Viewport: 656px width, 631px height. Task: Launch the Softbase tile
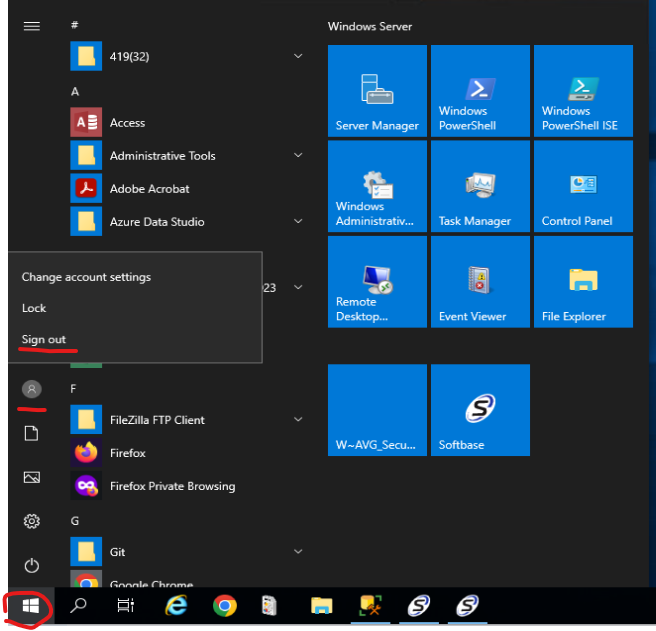click(x=480, y=410)
